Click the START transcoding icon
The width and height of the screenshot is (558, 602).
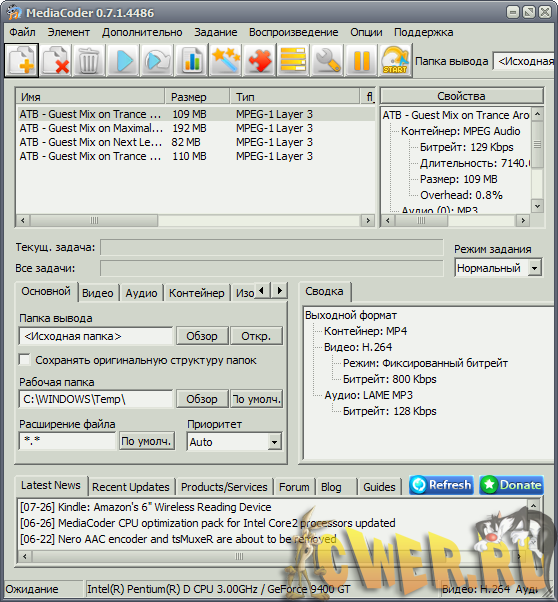tap(396, 60)
